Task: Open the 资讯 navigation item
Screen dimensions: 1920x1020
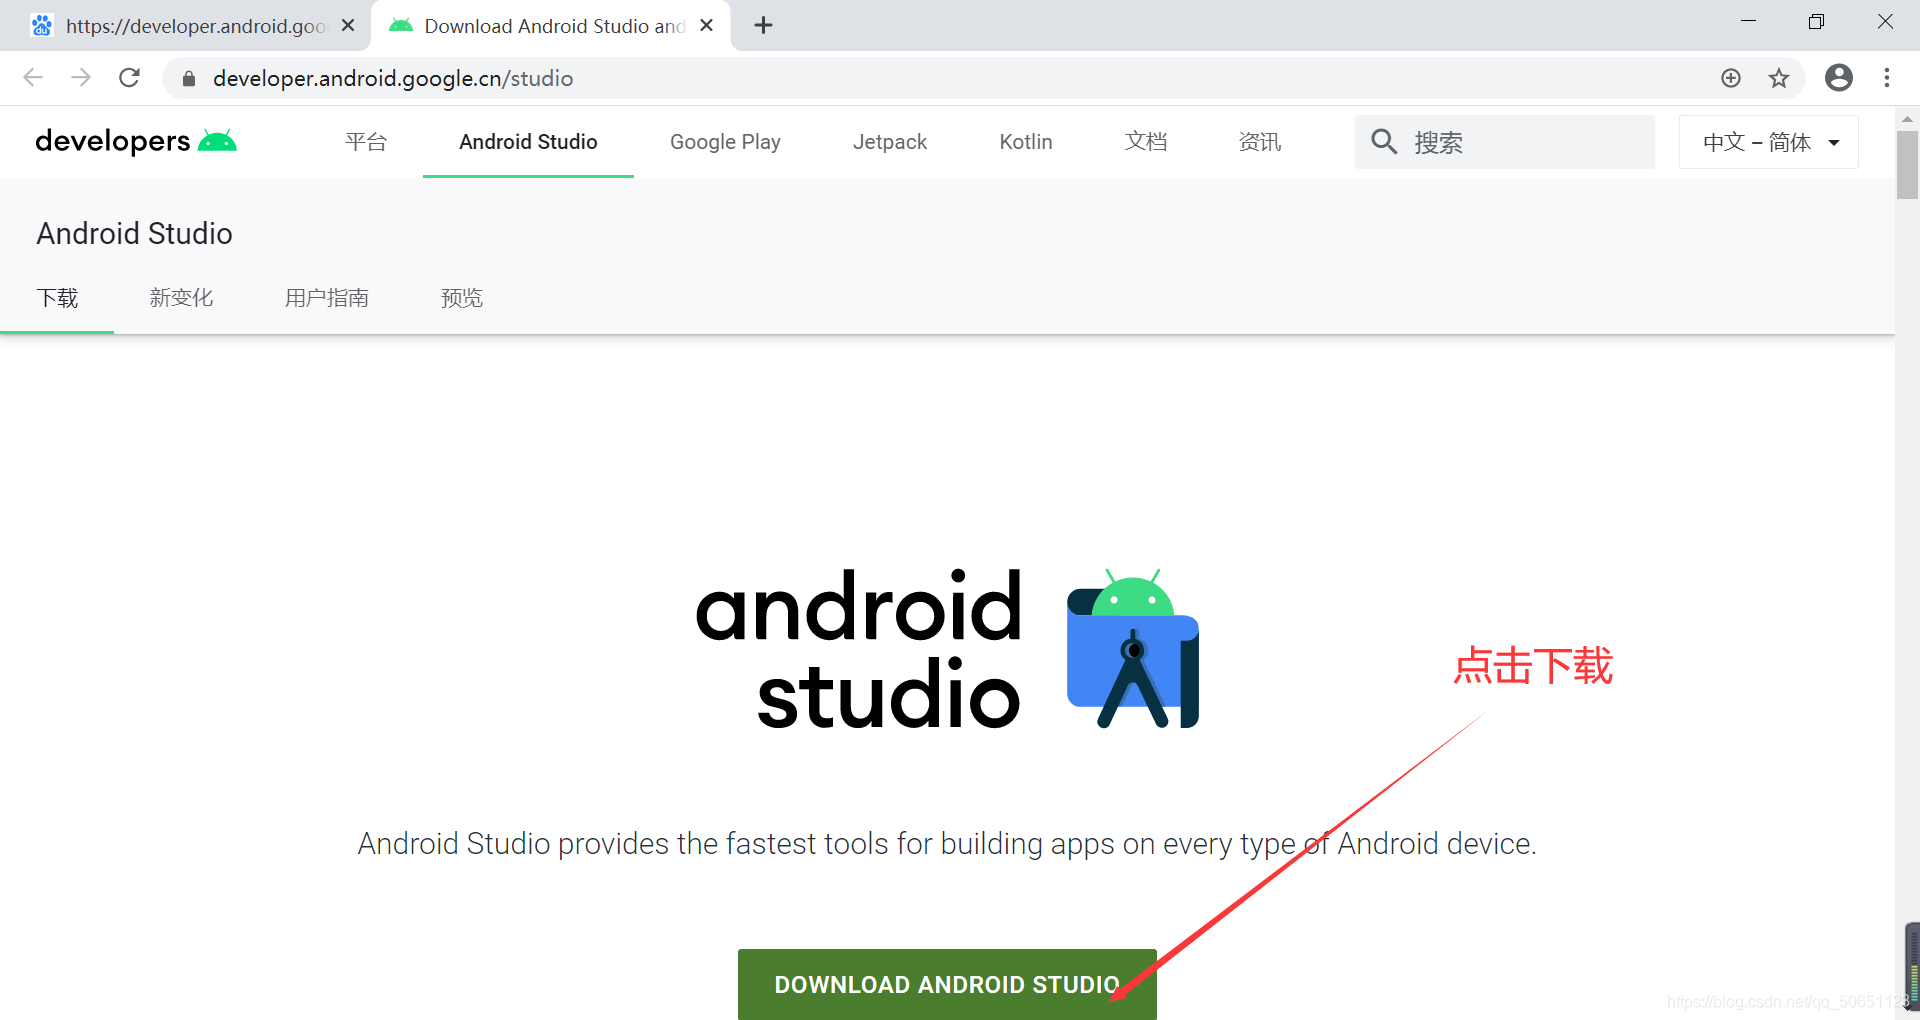Action: click(1260, 142)
